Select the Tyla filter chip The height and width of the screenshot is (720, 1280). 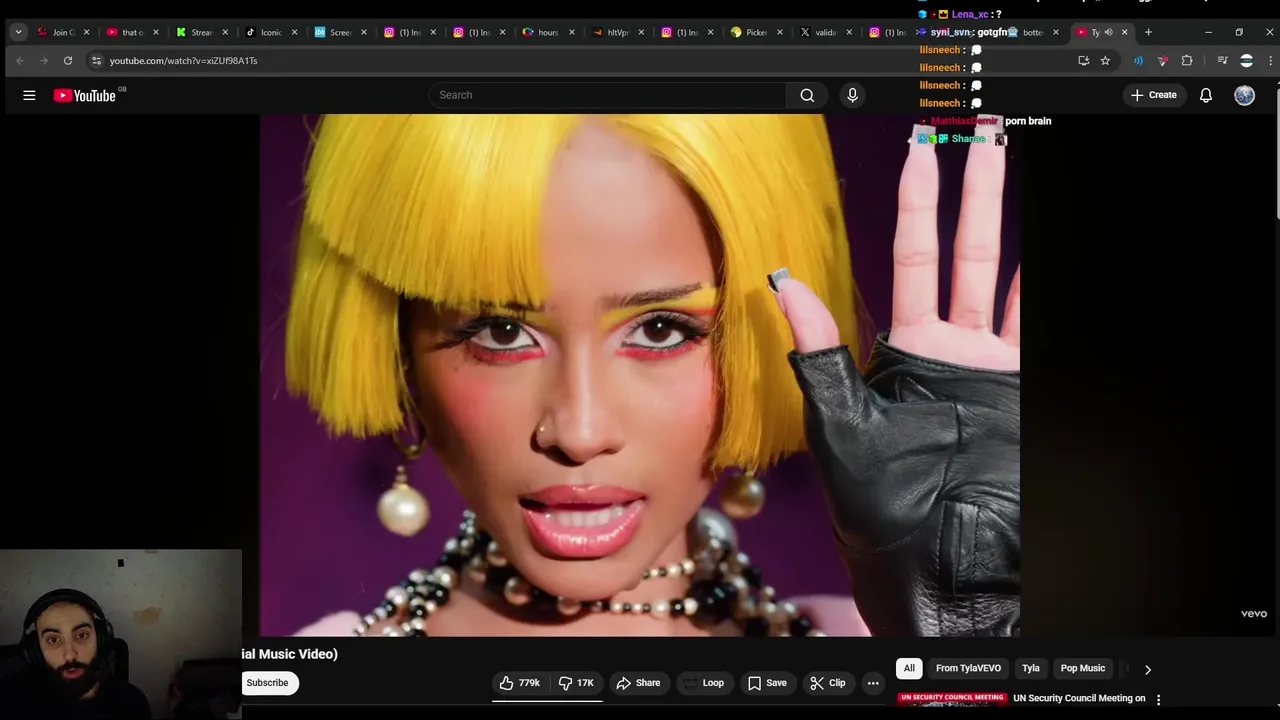click(1031, 668)
